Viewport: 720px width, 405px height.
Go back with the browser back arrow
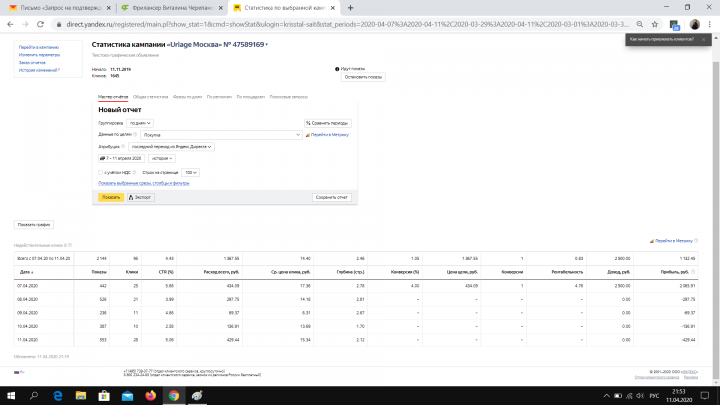point(10,24)
